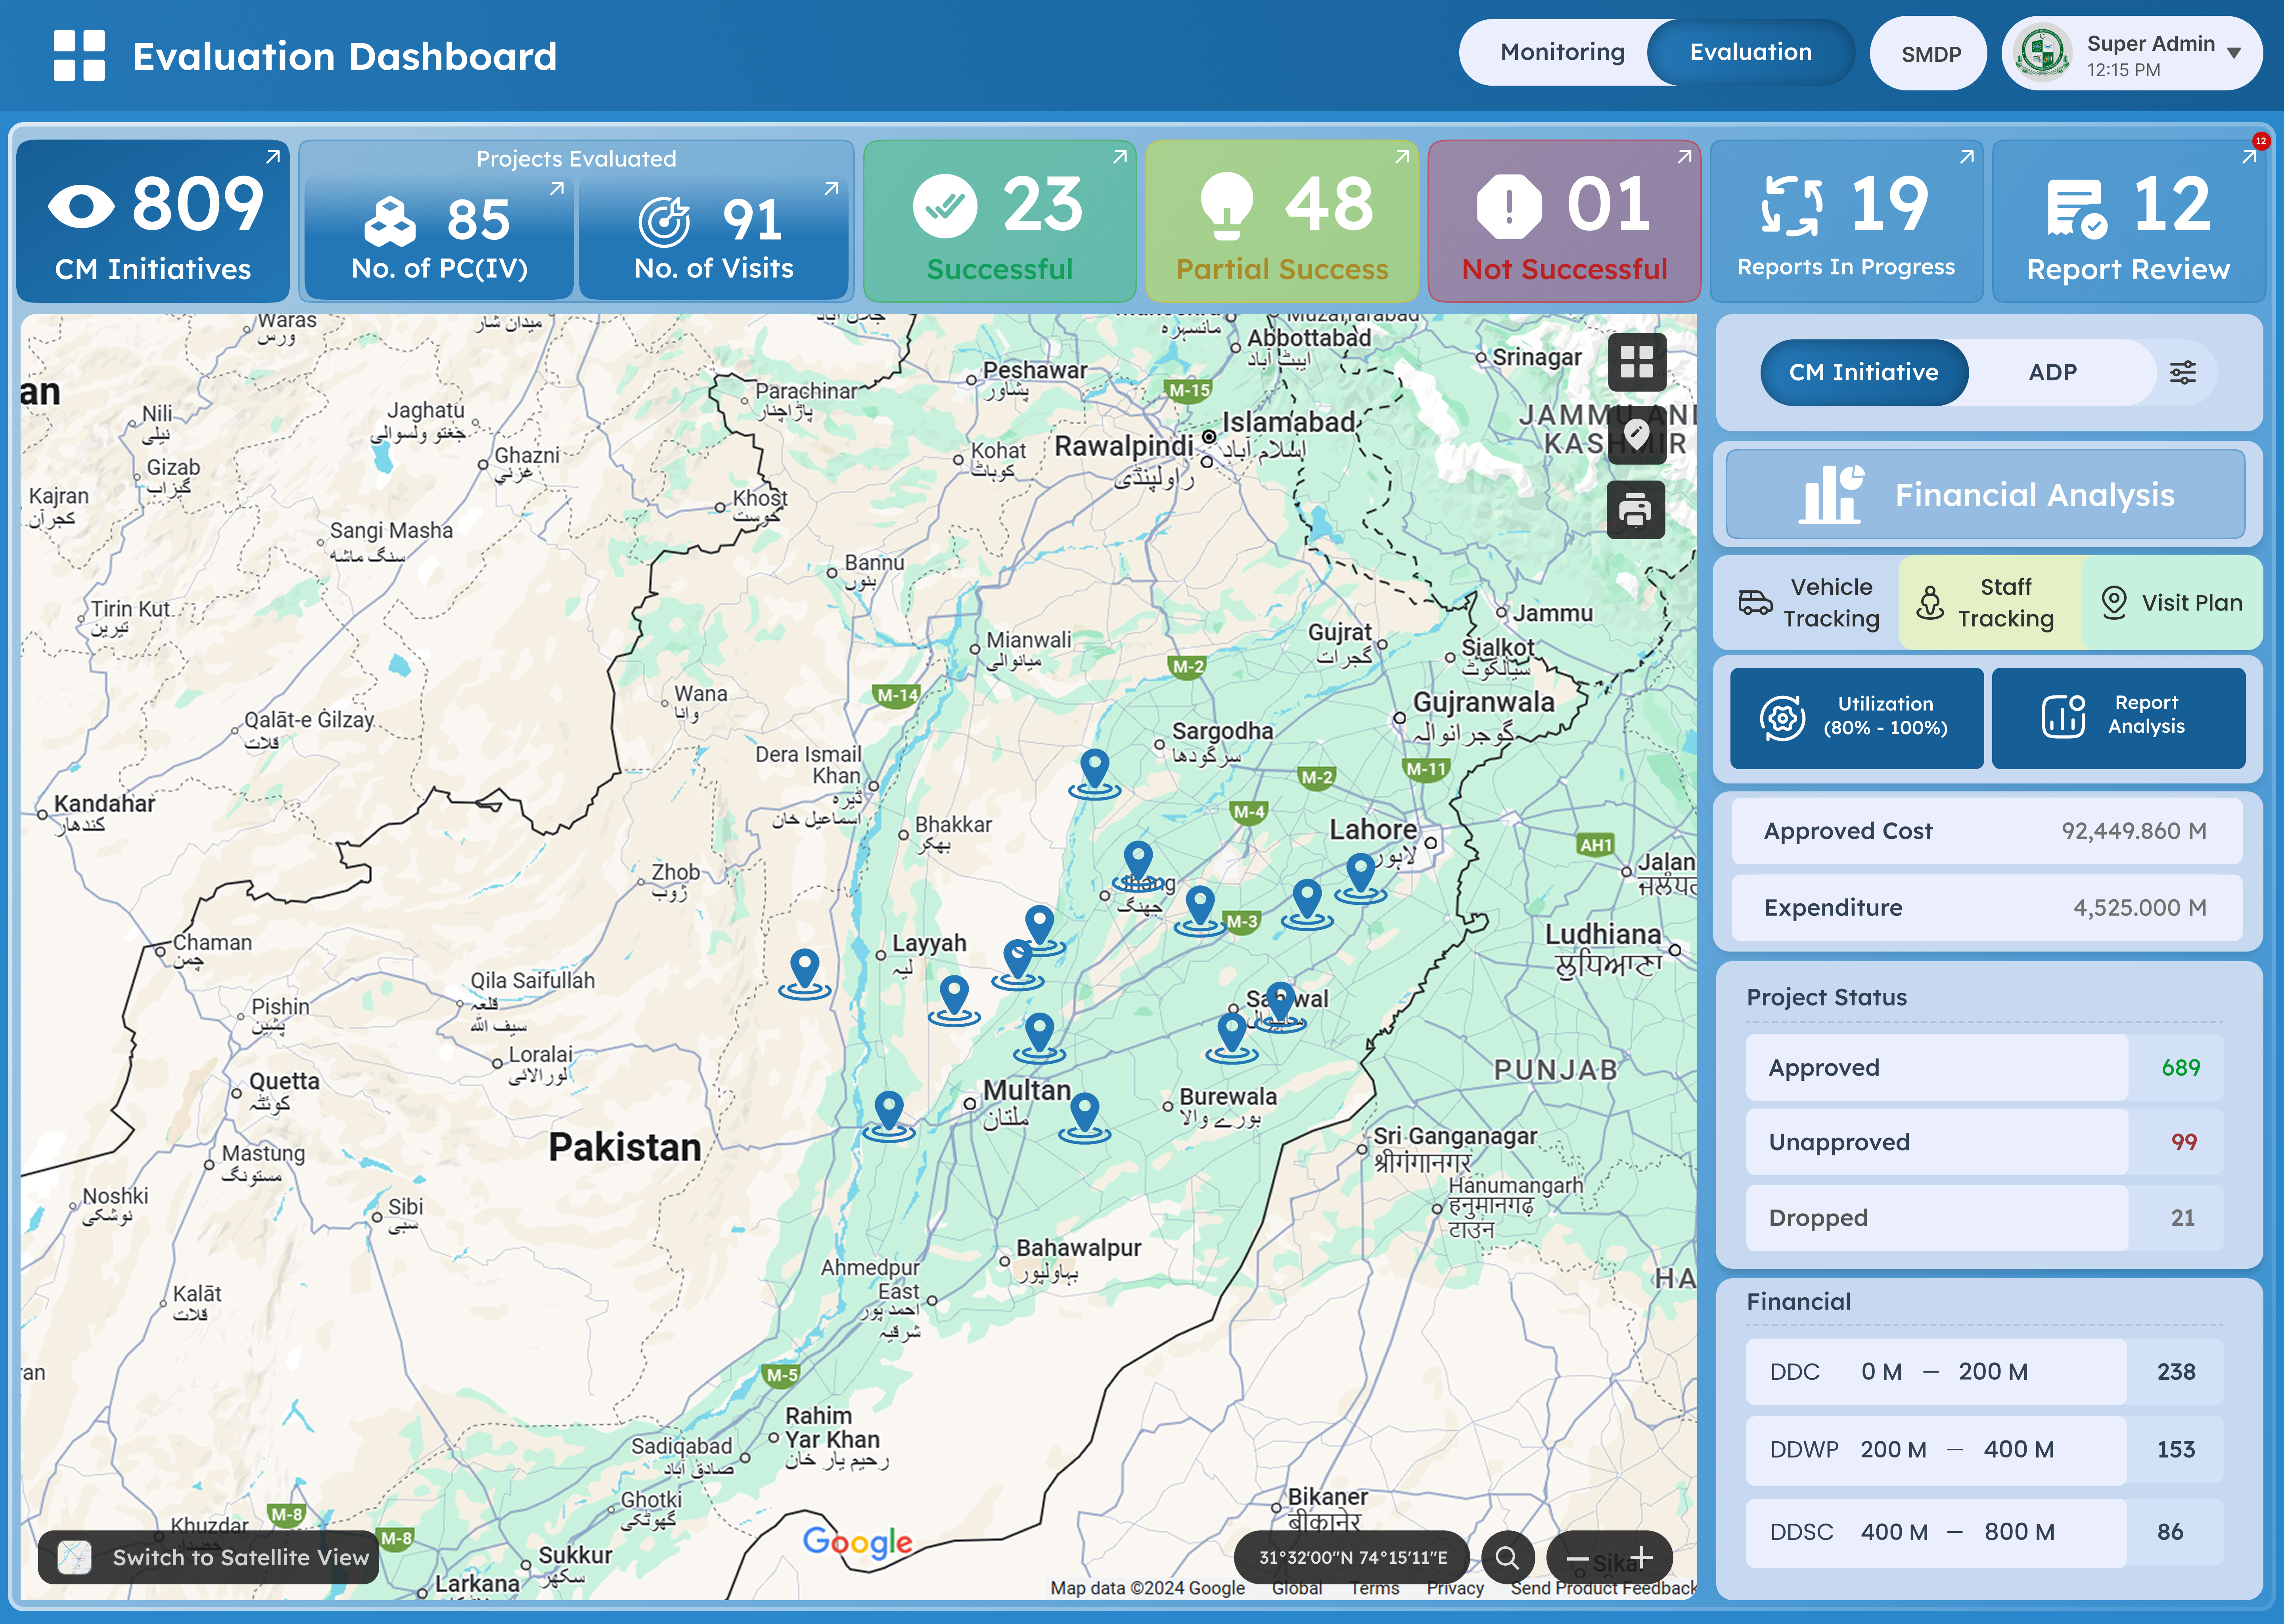Open the Visit Plan option

click(x=2172, y=603)
